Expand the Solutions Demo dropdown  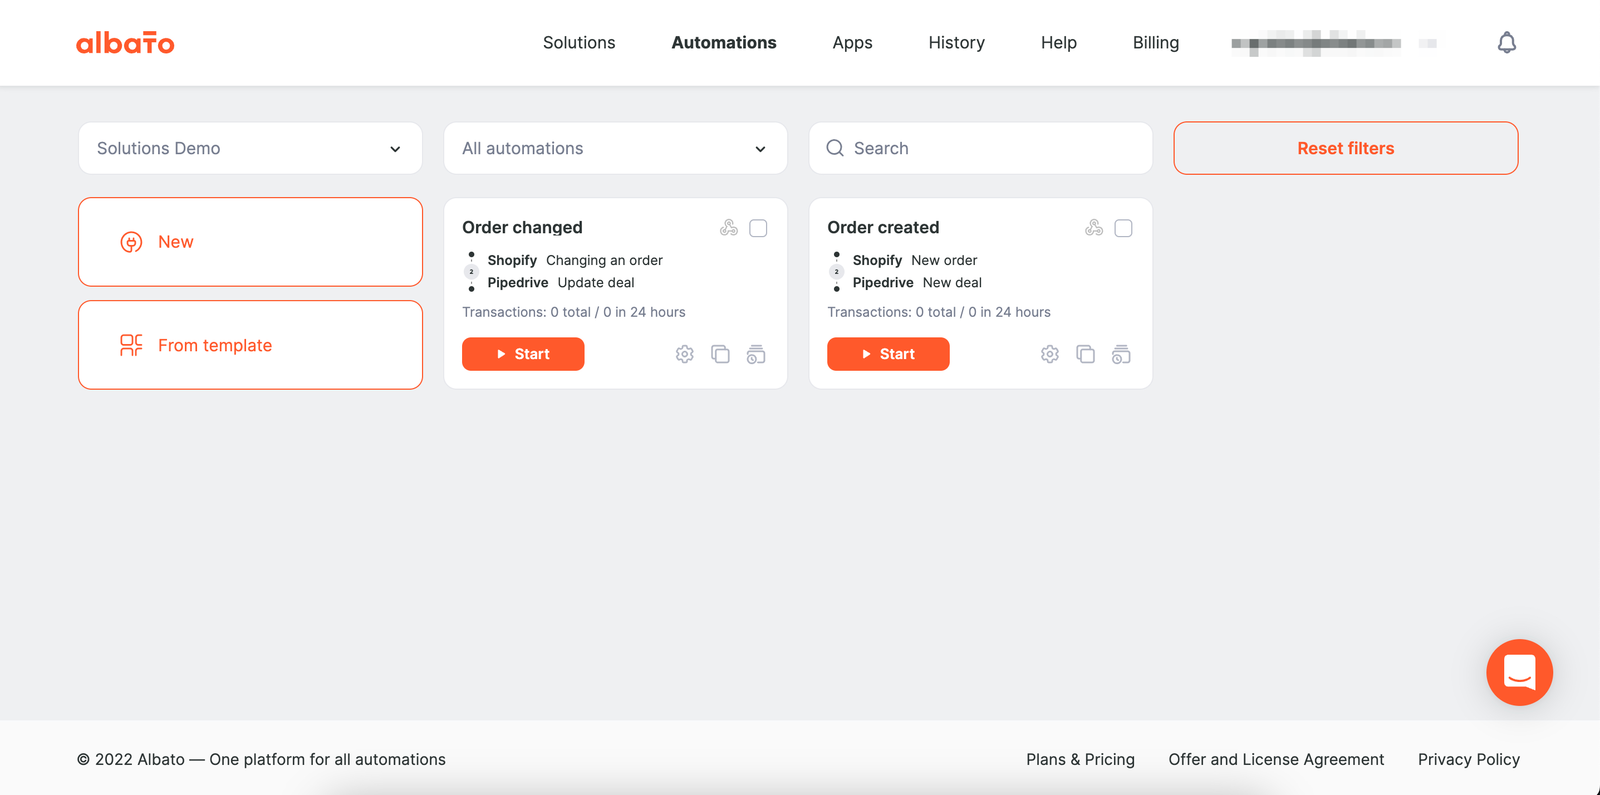coord(250,148)
